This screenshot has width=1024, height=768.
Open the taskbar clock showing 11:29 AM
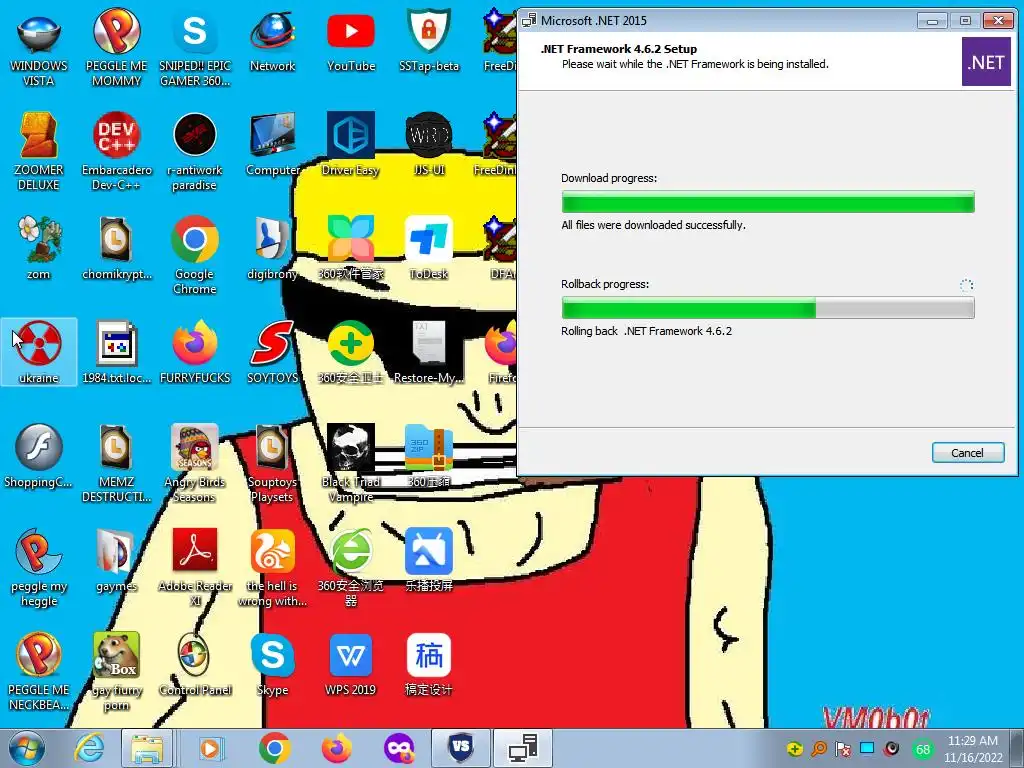(973, 749)
